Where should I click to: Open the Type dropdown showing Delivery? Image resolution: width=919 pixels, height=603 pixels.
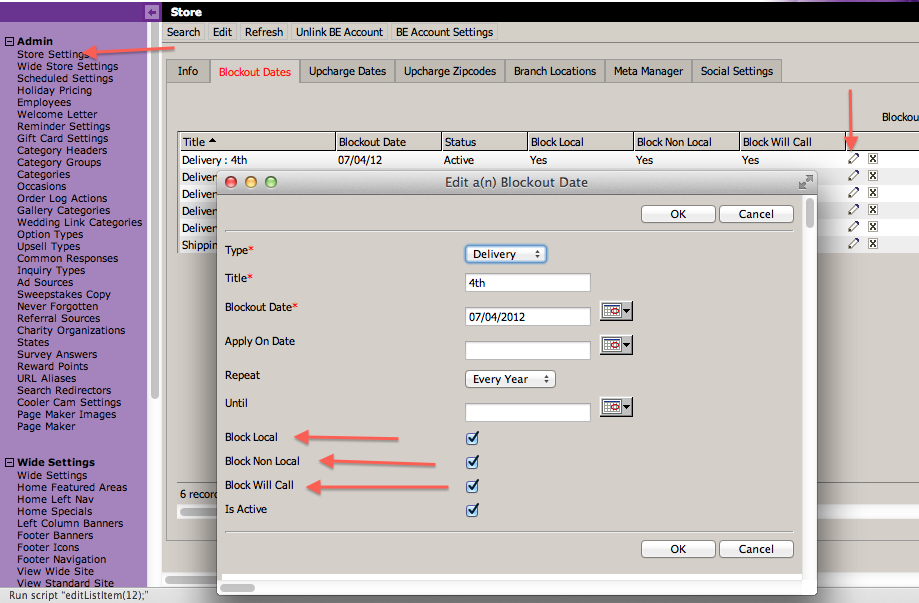[505, 254]
